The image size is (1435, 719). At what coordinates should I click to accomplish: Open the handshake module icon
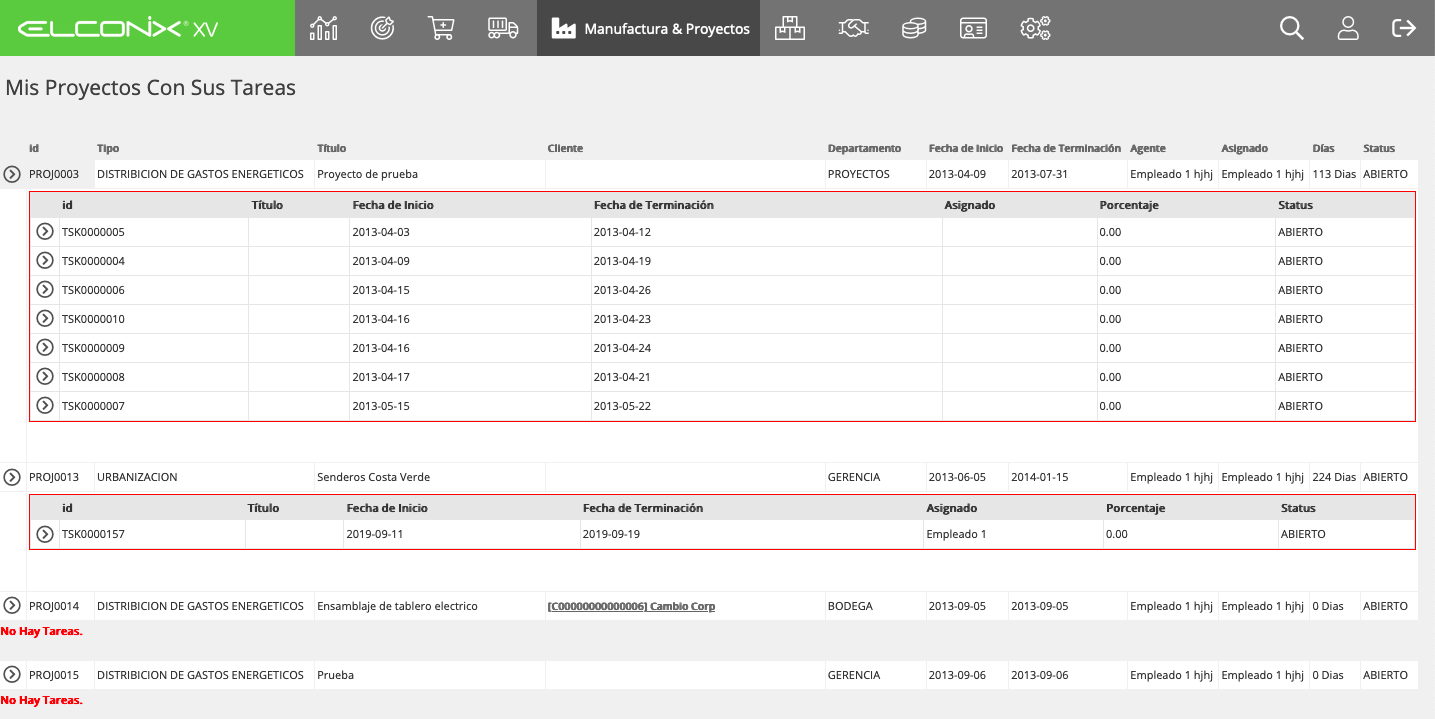pos(853,28)
